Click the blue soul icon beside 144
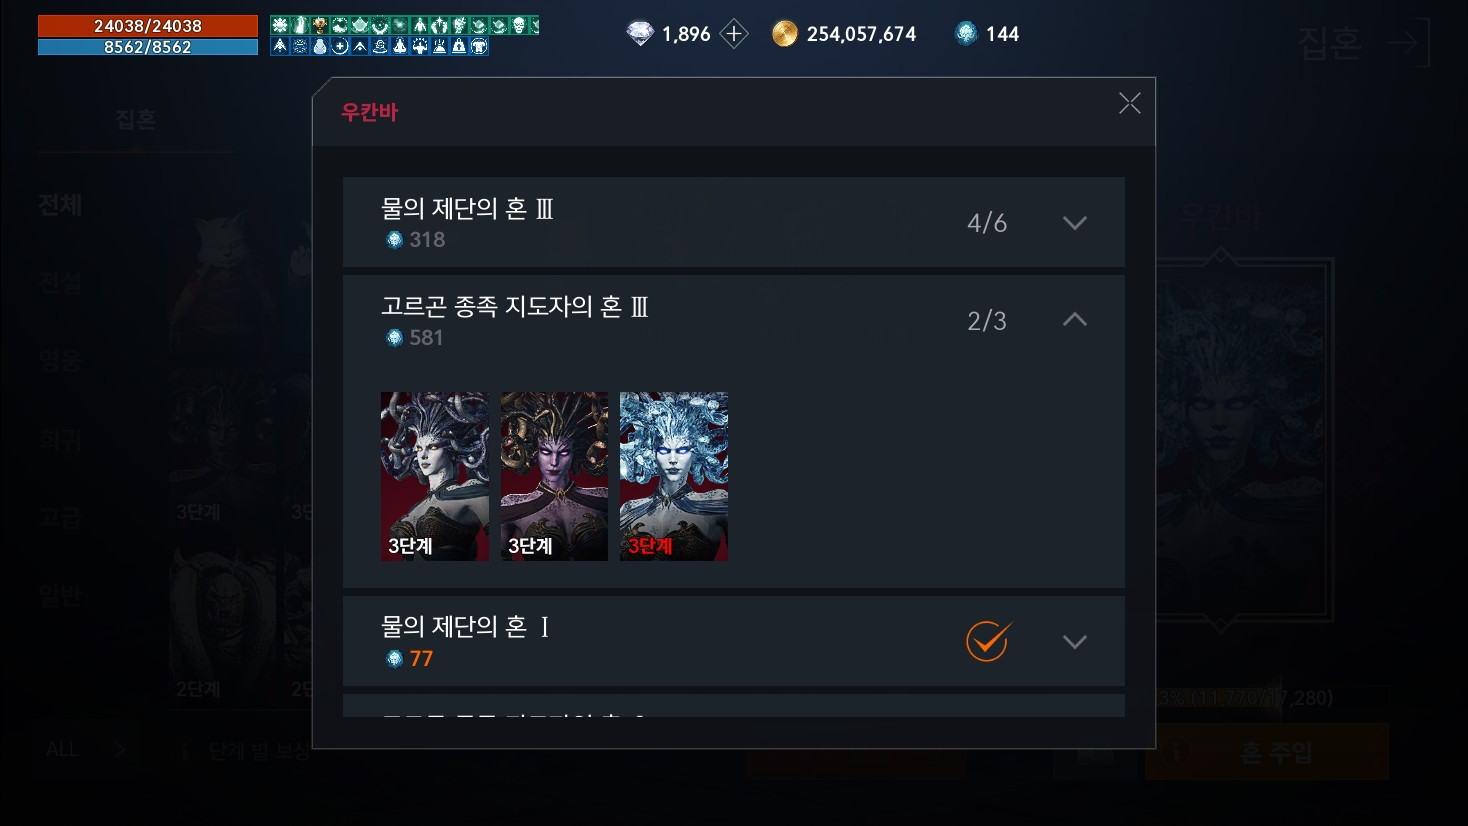The image size is (1468, 826). (966, 34)
